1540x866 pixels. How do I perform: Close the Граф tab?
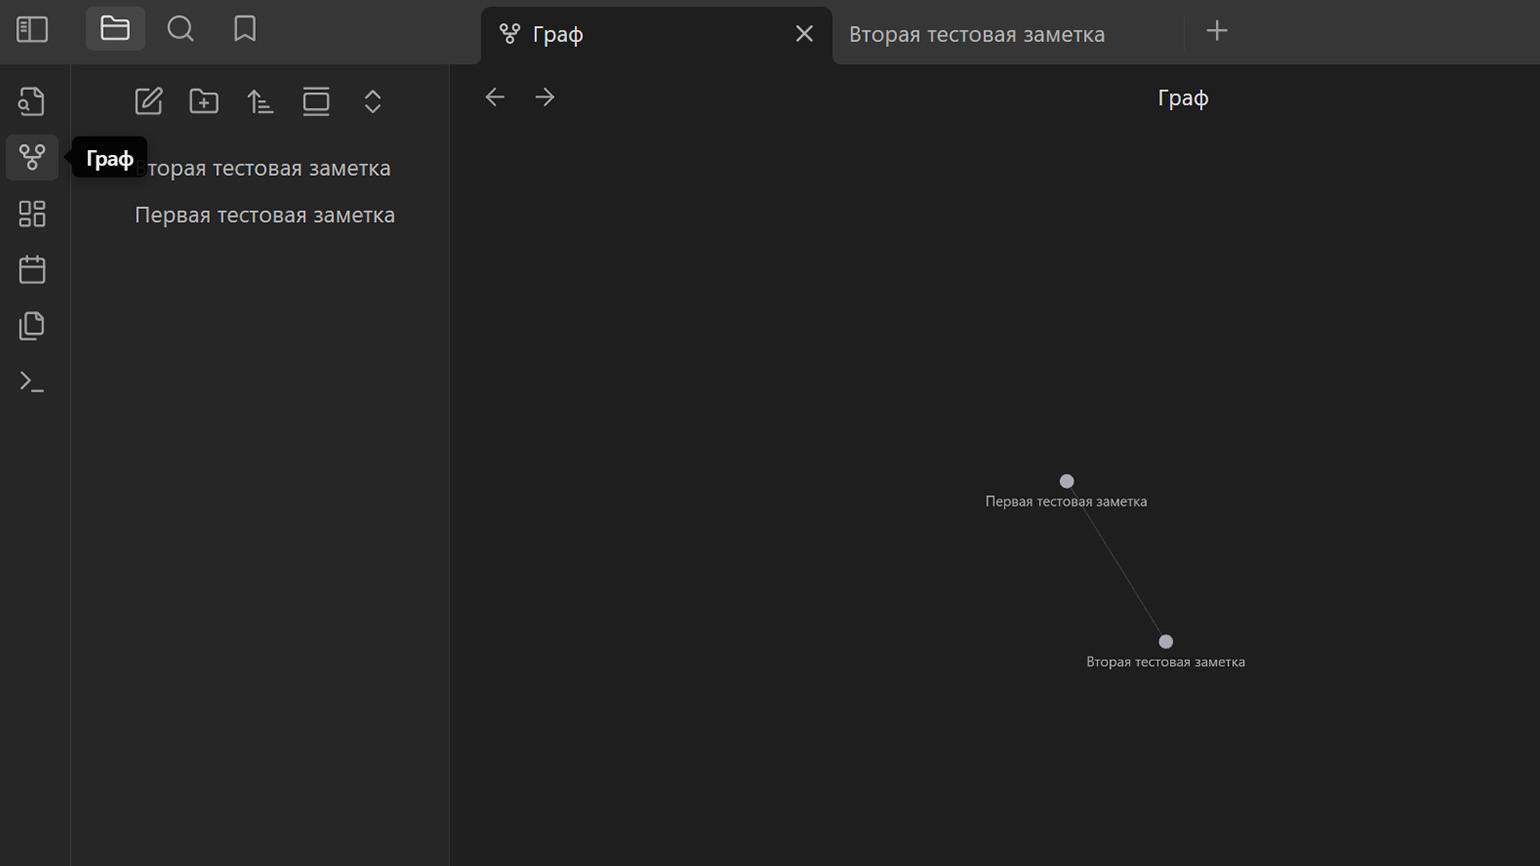point(804,34)
